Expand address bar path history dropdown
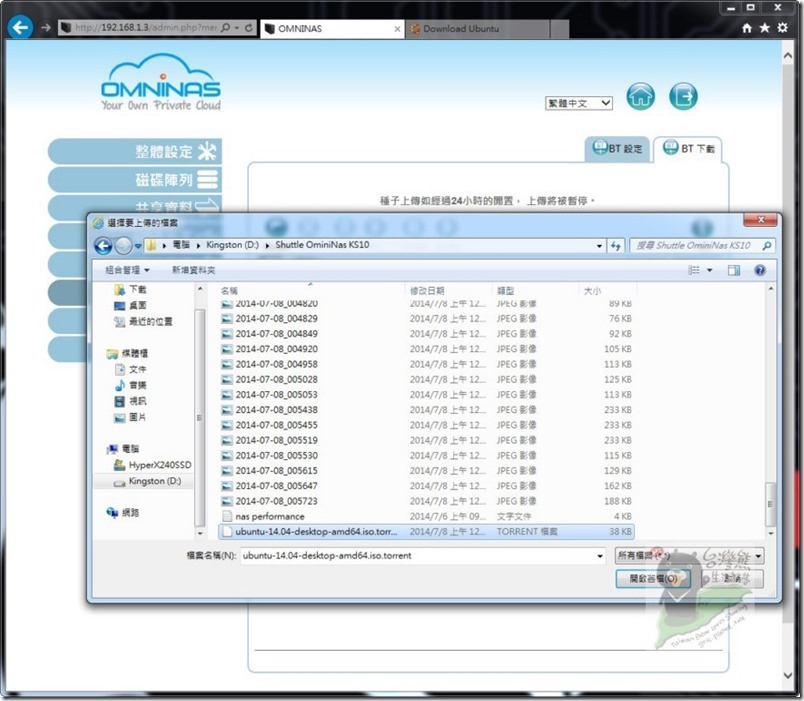Viewport: 804px width, 701px height. pyautogui.click(x=599, y=246)
